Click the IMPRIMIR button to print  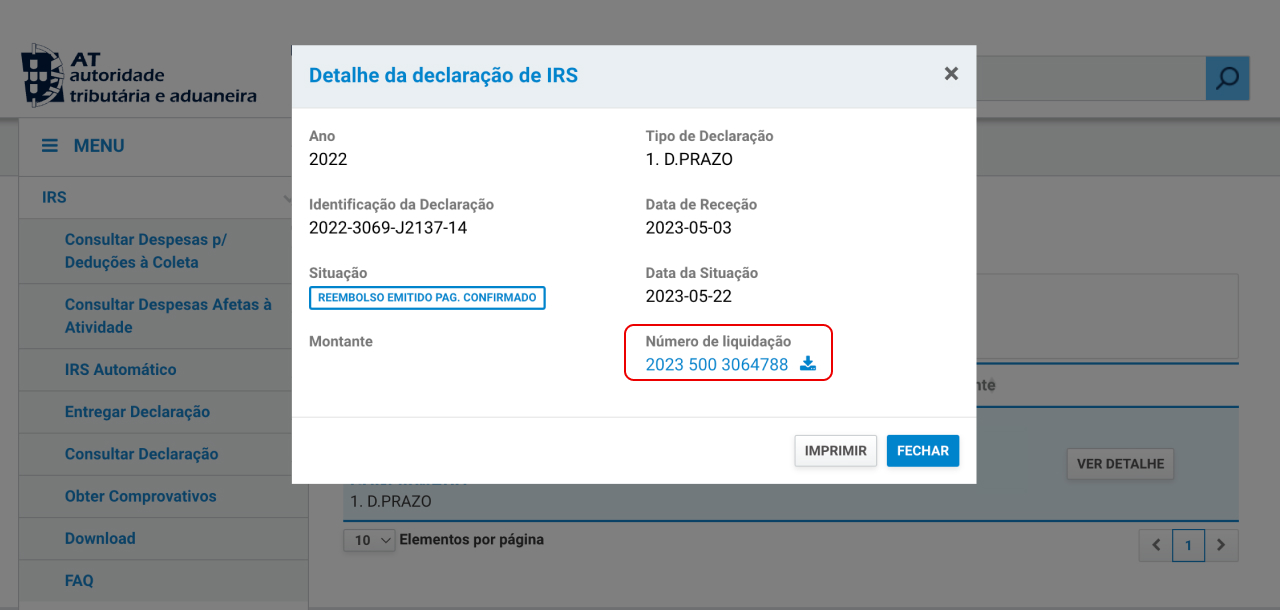(x=835, y=450)
